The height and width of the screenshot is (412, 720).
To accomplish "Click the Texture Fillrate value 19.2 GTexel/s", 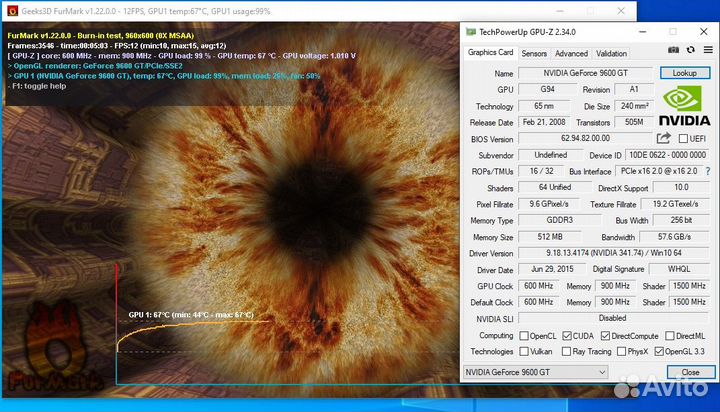I will point(675,204).
